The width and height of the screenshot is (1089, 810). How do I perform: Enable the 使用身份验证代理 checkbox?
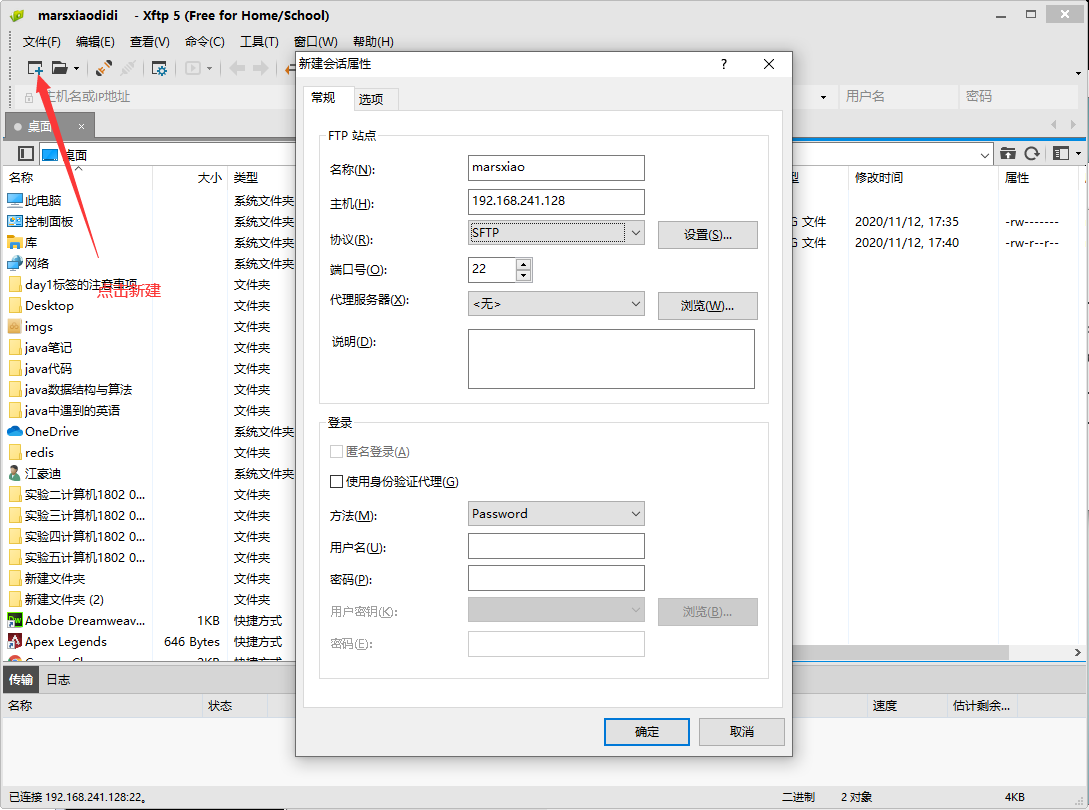click(337, 482)
